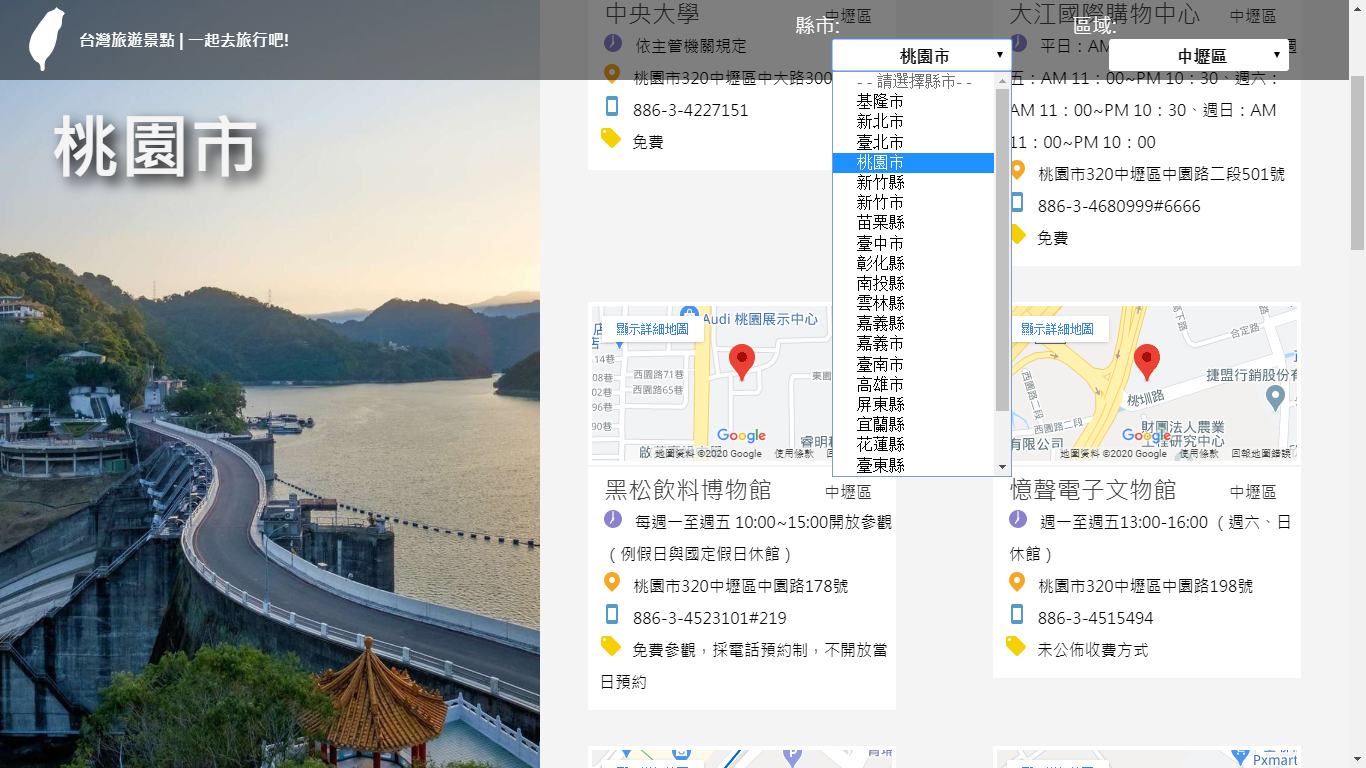Select 臺北市 from the county list
Viewport: 1366px width, 768px height.
point(880,142)
